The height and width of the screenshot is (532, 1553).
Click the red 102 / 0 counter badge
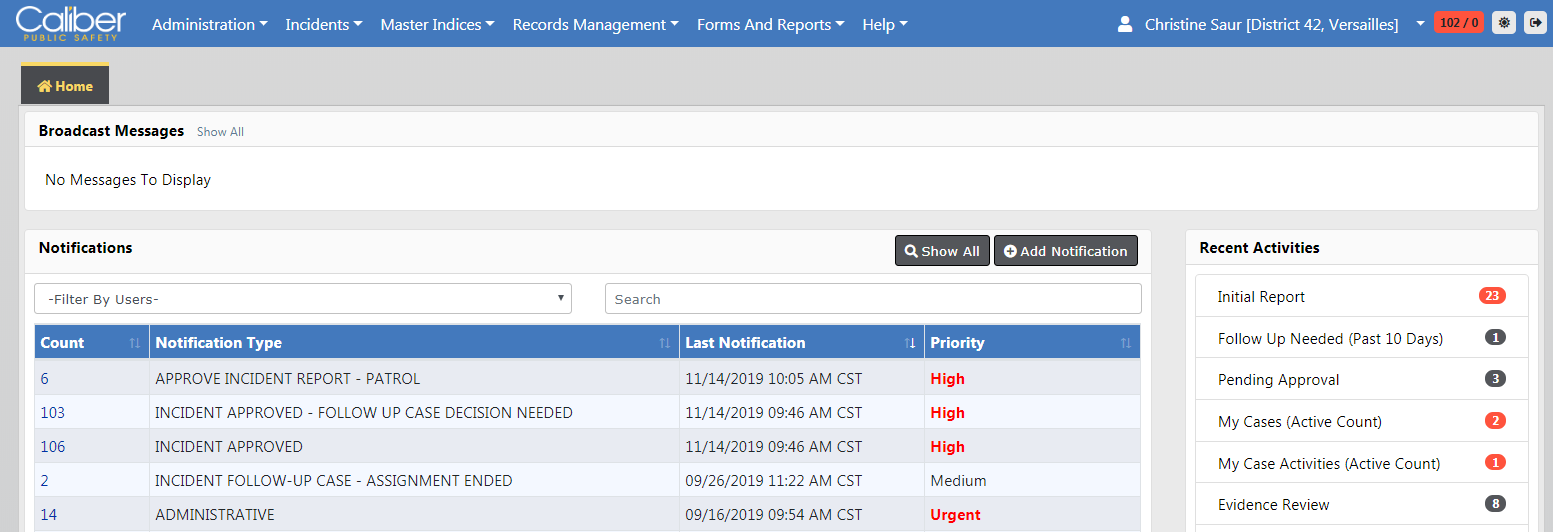pyautogui.click(x=1459, y=23)
